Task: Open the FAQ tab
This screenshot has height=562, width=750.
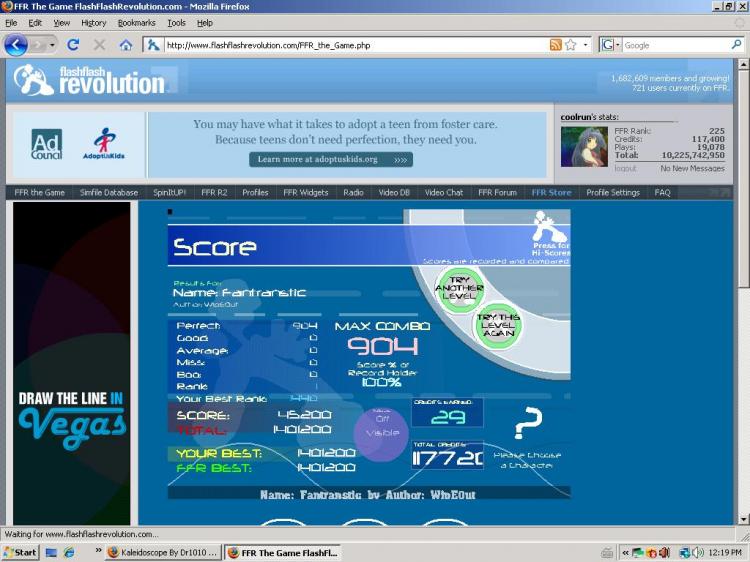Action: point(662,192)
